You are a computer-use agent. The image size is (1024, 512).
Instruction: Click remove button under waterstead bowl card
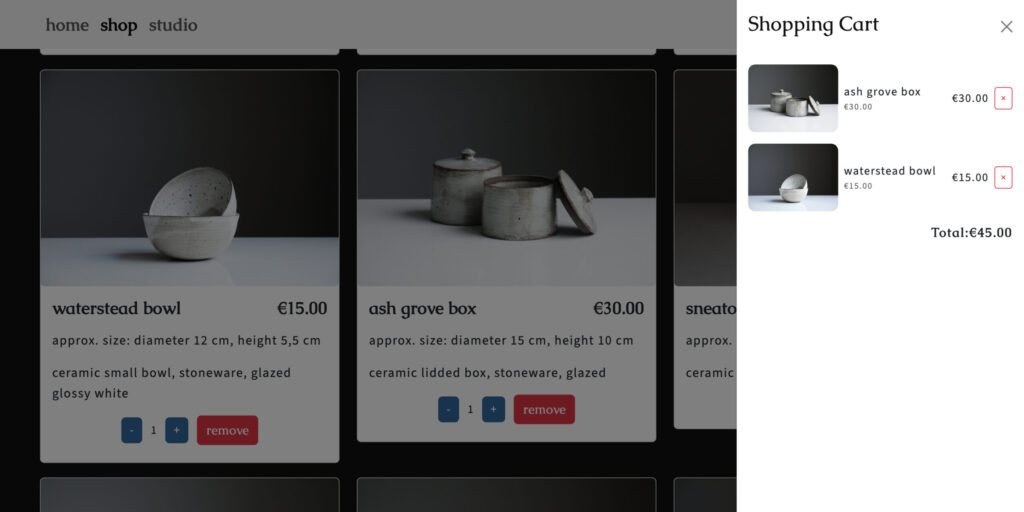pyautogui.click(x=227, y=430)
